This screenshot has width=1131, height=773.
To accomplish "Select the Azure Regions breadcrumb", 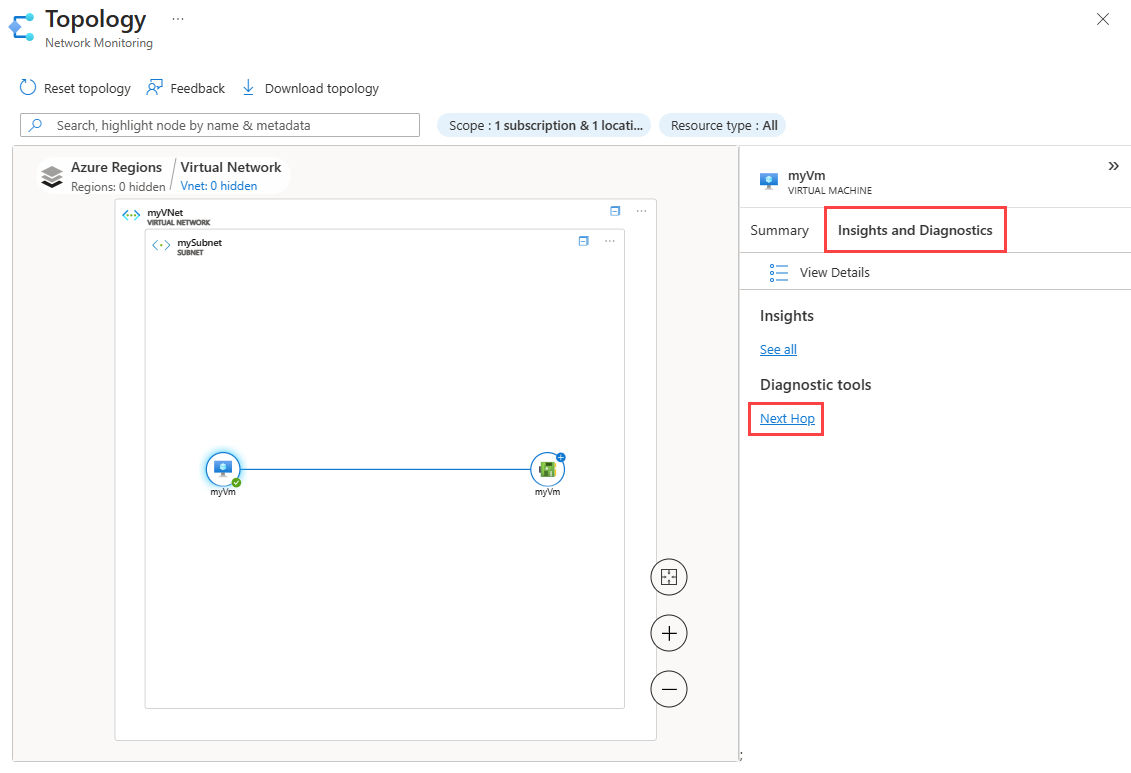I will pos(116,167).
